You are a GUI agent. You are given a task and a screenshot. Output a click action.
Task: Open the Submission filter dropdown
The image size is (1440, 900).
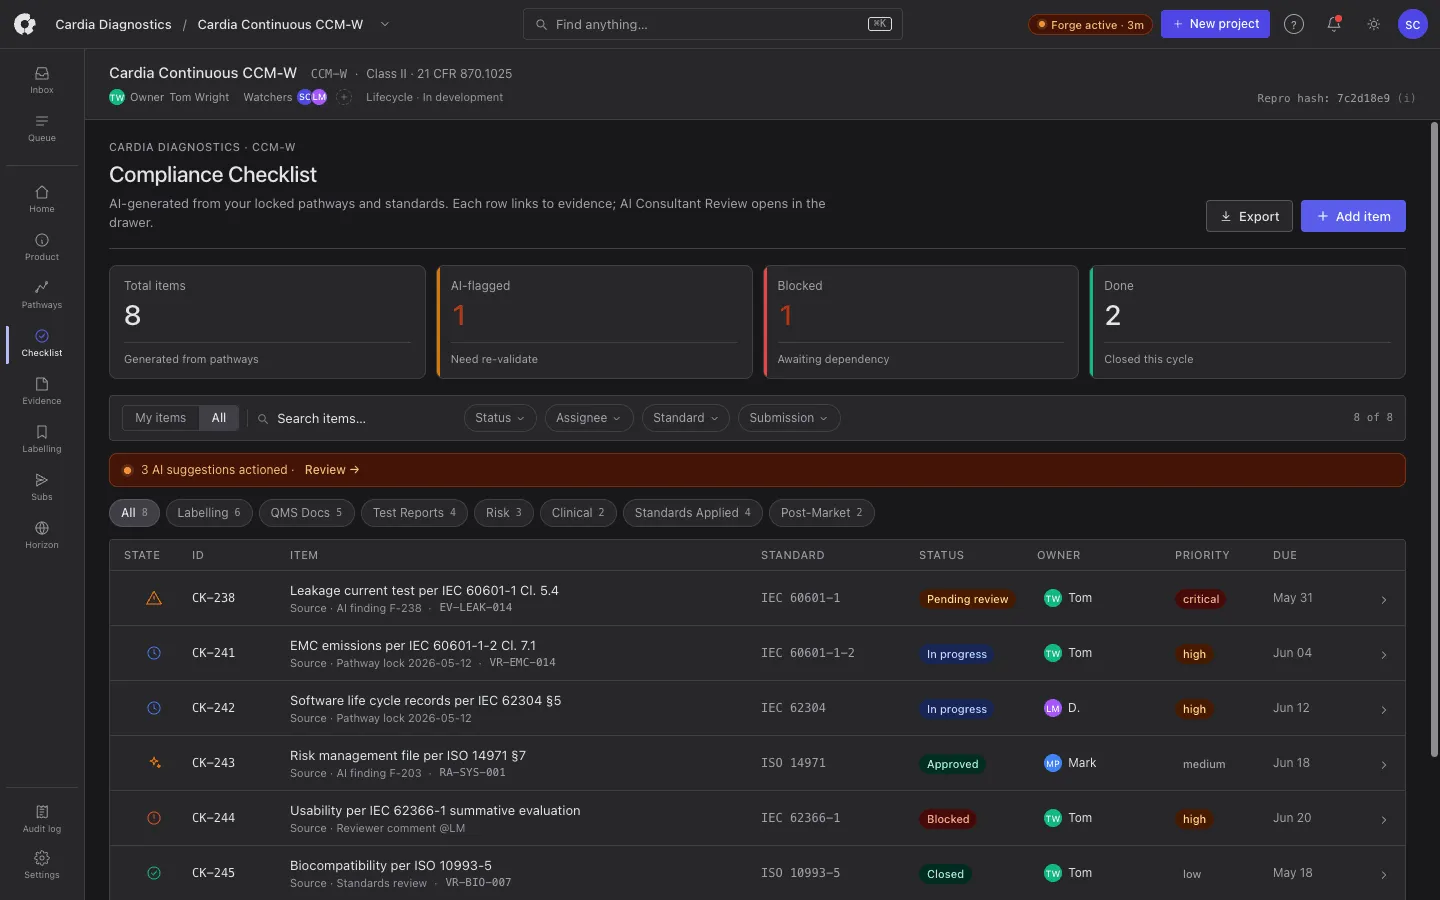[789, 418]
